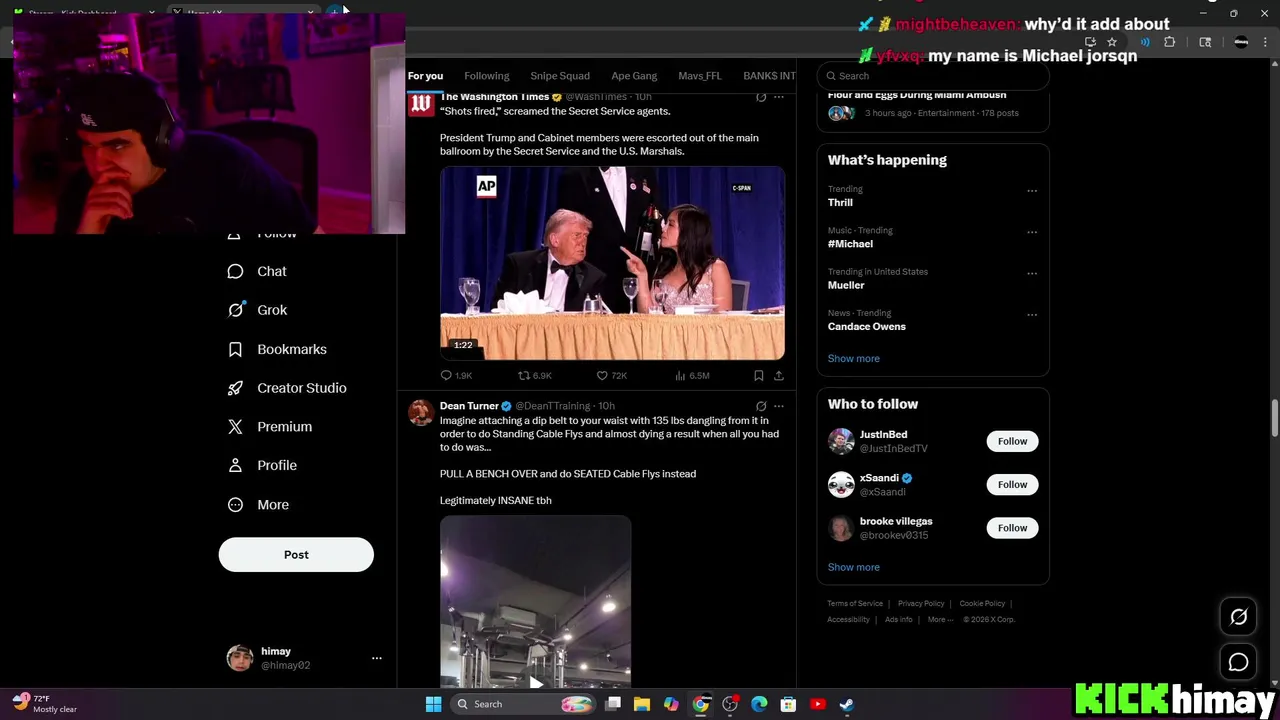Open Microsoft Edge from the taskbar

(759, 704)
